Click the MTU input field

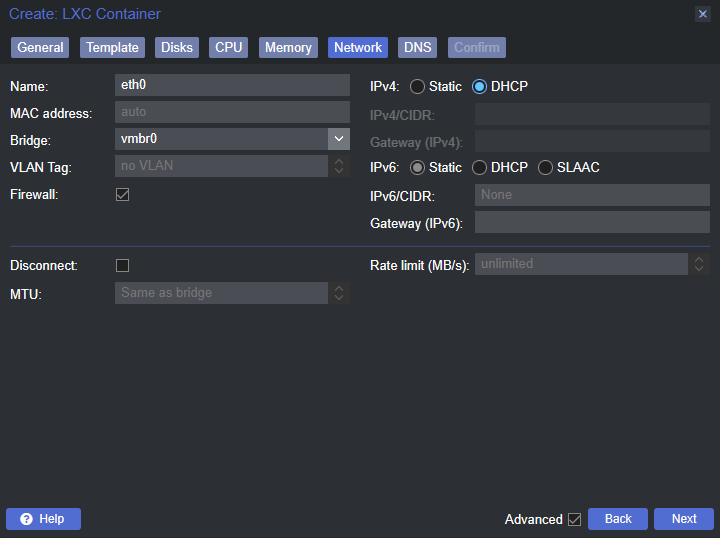pyautogui.click(x=221, y=293)
